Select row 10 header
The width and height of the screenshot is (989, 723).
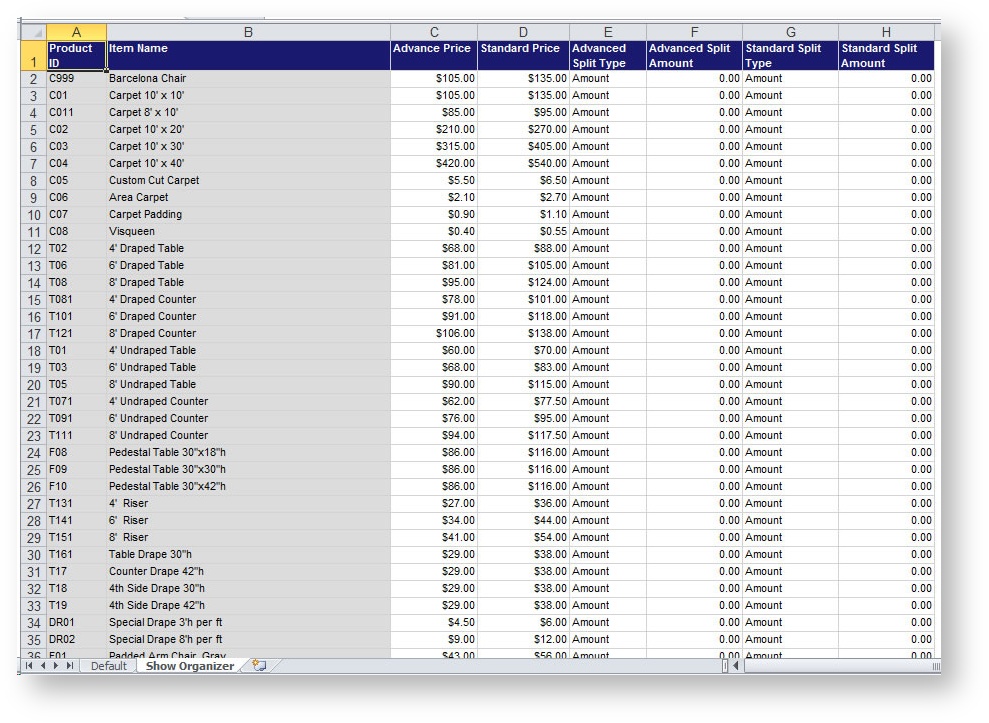(33, 215)
